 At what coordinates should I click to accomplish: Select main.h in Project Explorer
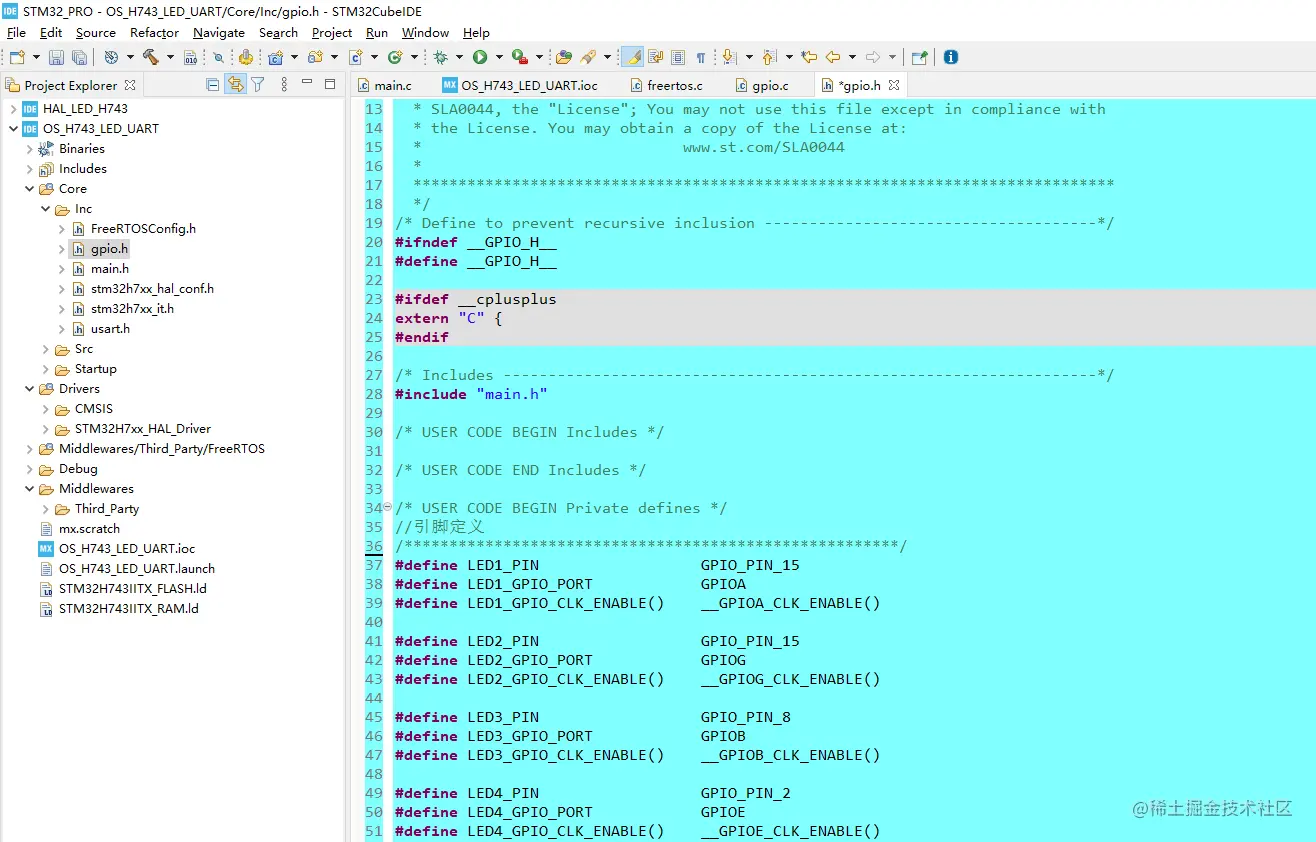coord(110,269)
